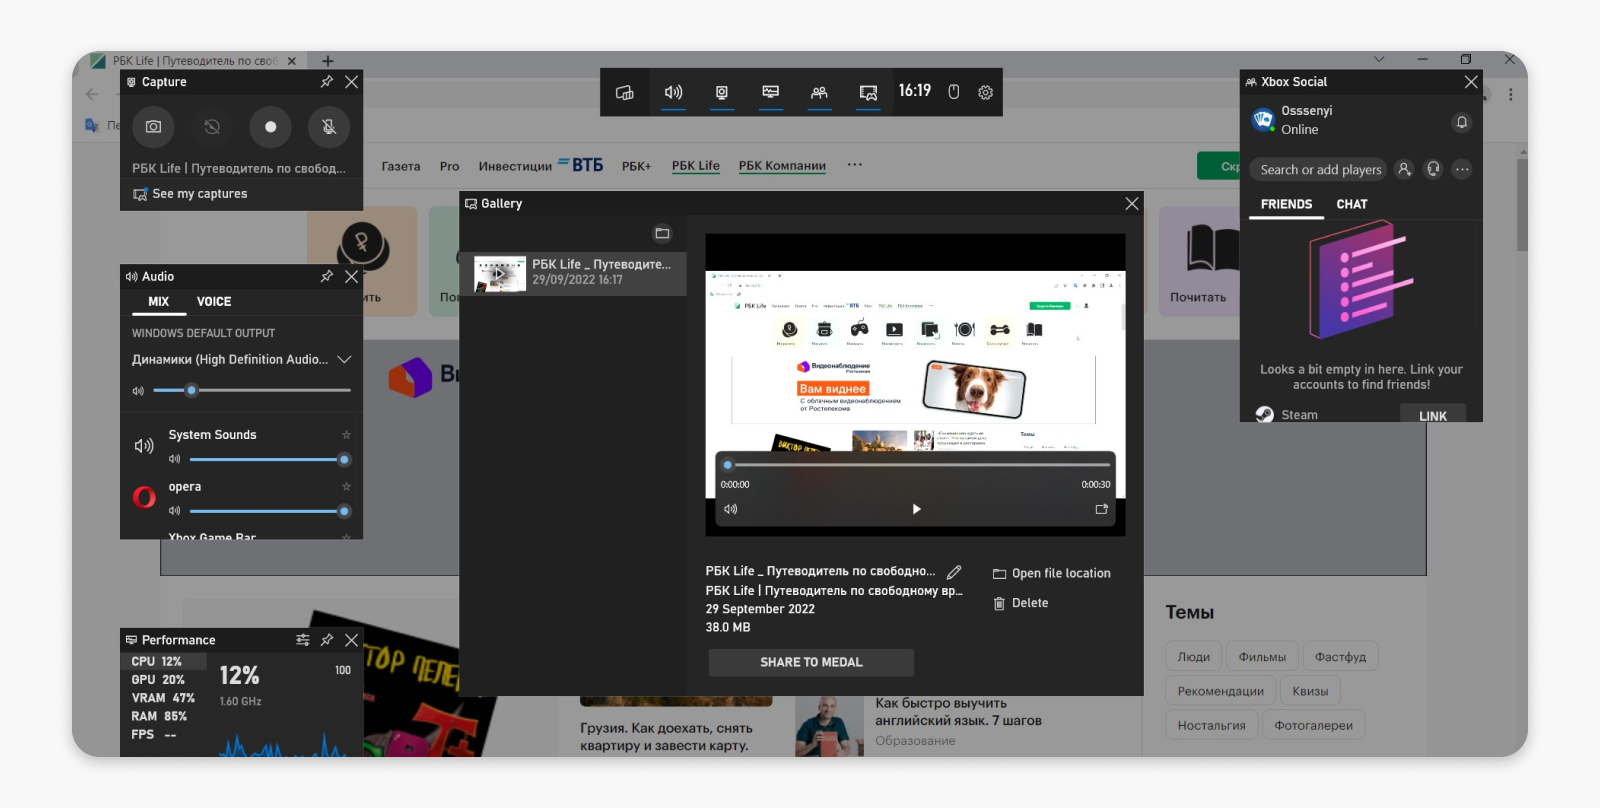Image resolution: width=1600 pixels, height=808 pixels.
Task: Open captures folder icon in Gallery
Action: coord(662,233)
